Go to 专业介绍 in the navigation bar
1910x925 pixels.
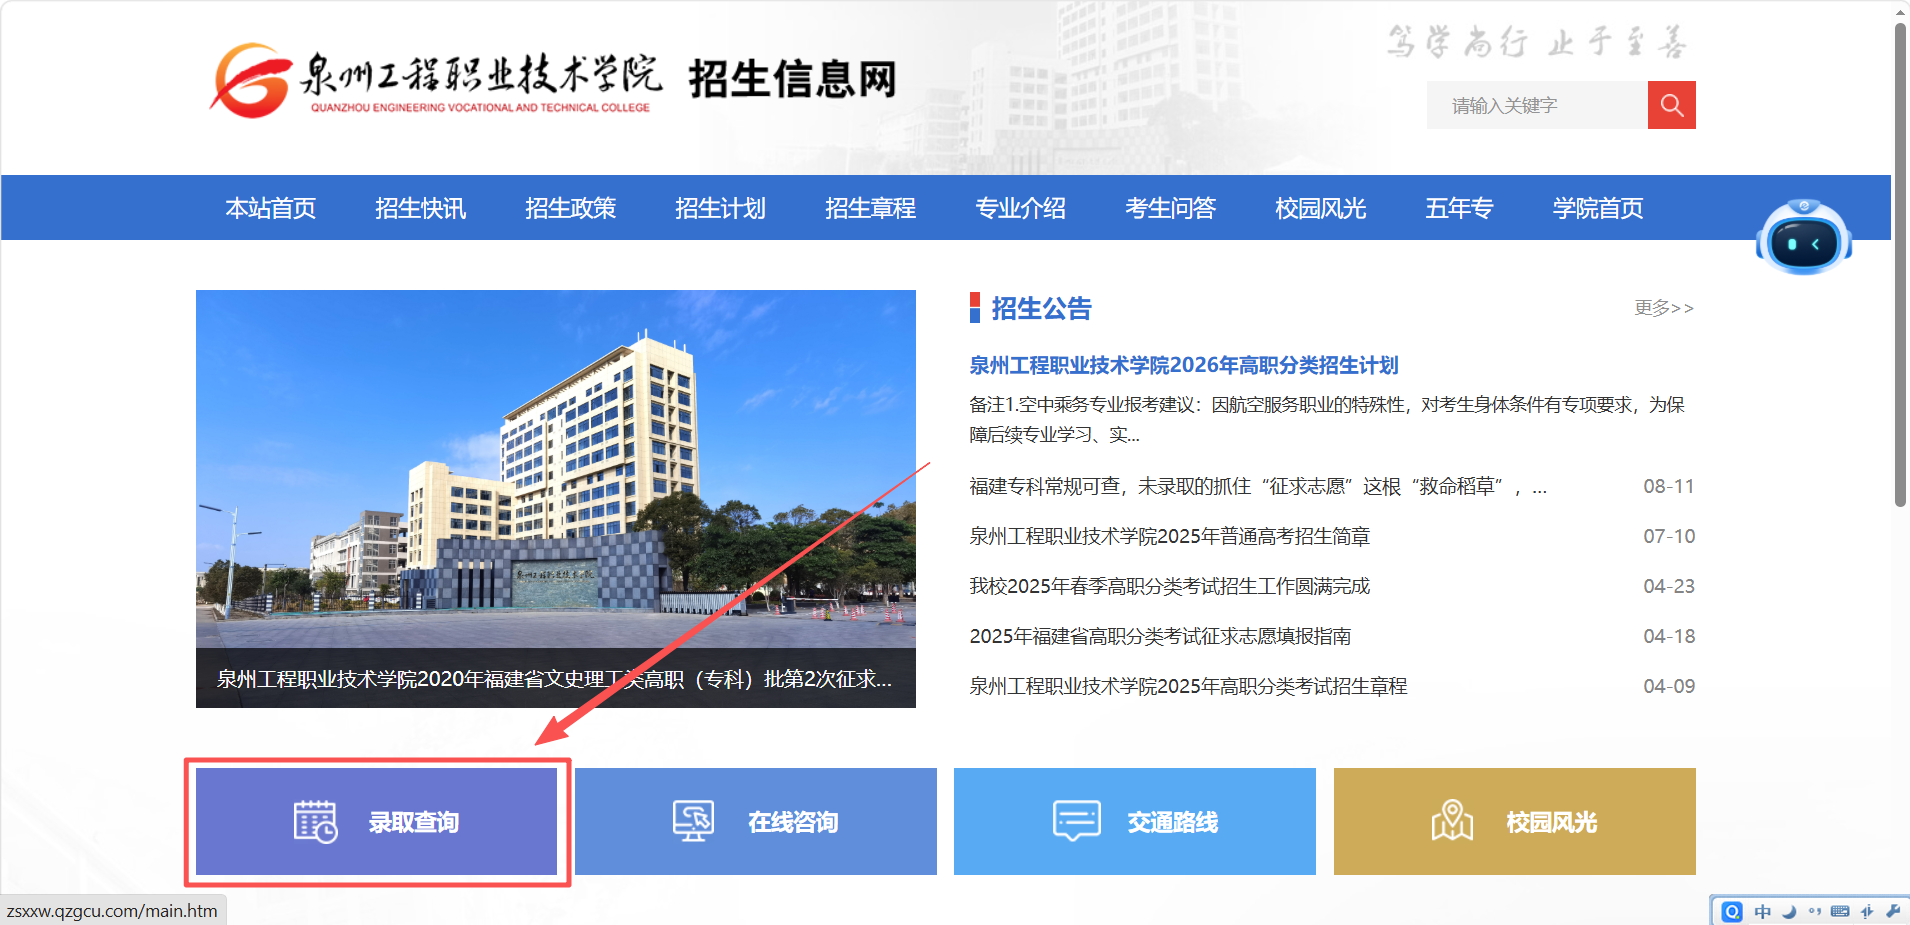point(1020,208)
